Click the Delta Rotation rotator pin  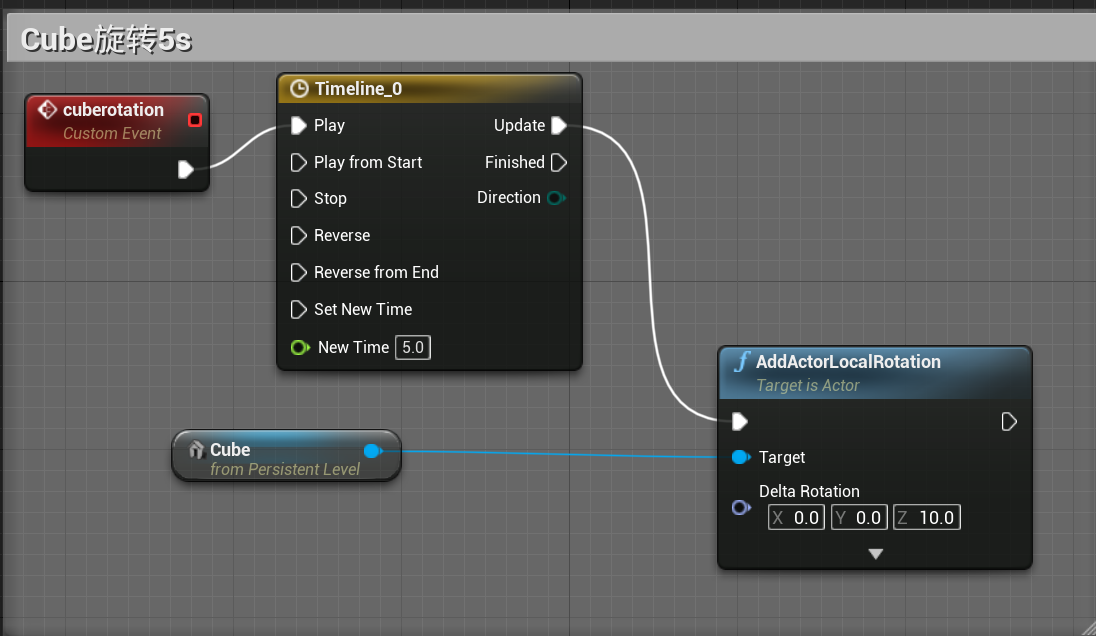tap(741, 507)
